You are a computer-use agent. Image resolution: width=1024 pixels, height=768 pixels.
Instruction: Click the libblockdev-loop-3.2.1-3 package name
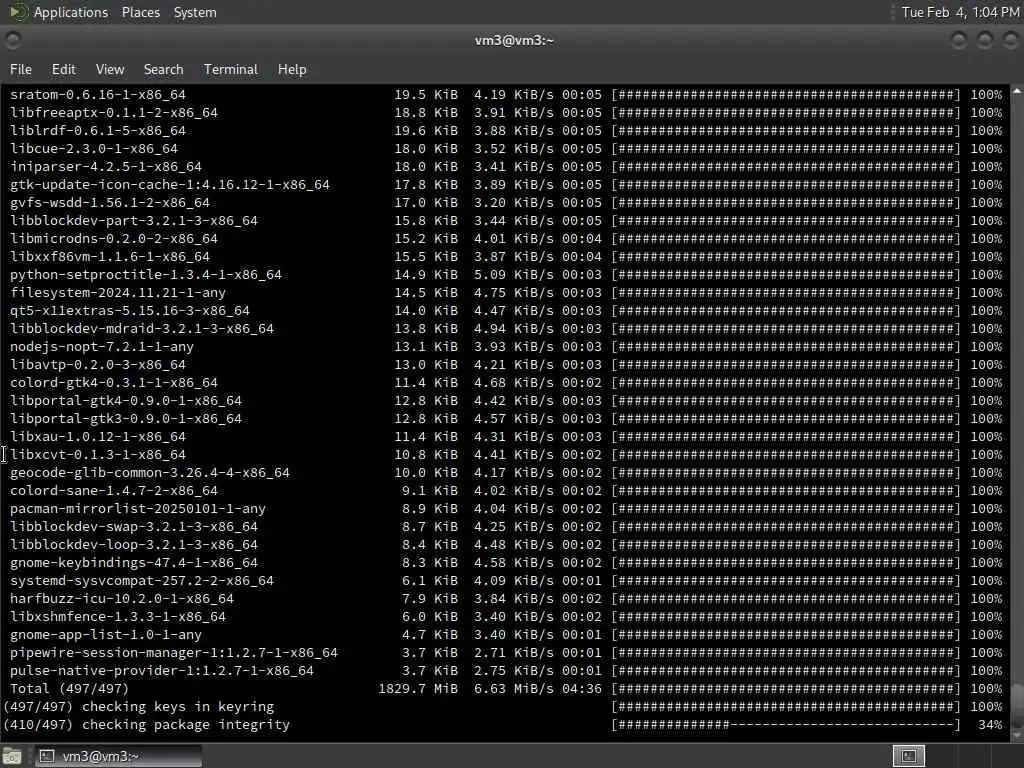tap(134, 545)
